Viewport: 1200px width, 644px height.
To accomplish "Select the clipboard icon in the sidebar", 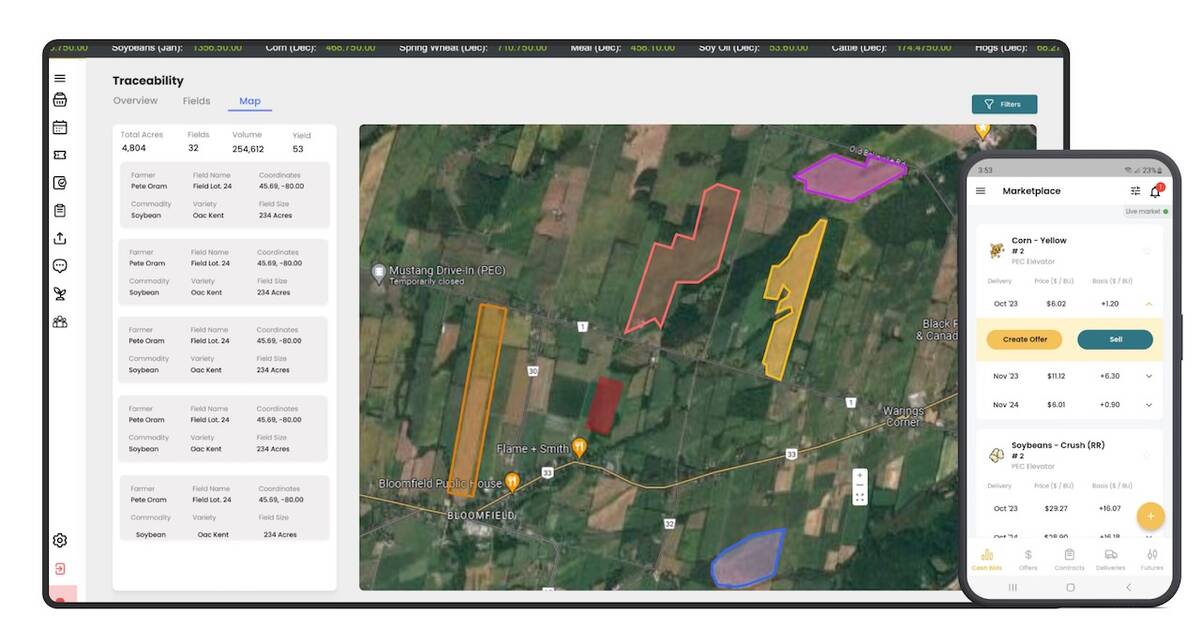I will [x=59, y=210].
